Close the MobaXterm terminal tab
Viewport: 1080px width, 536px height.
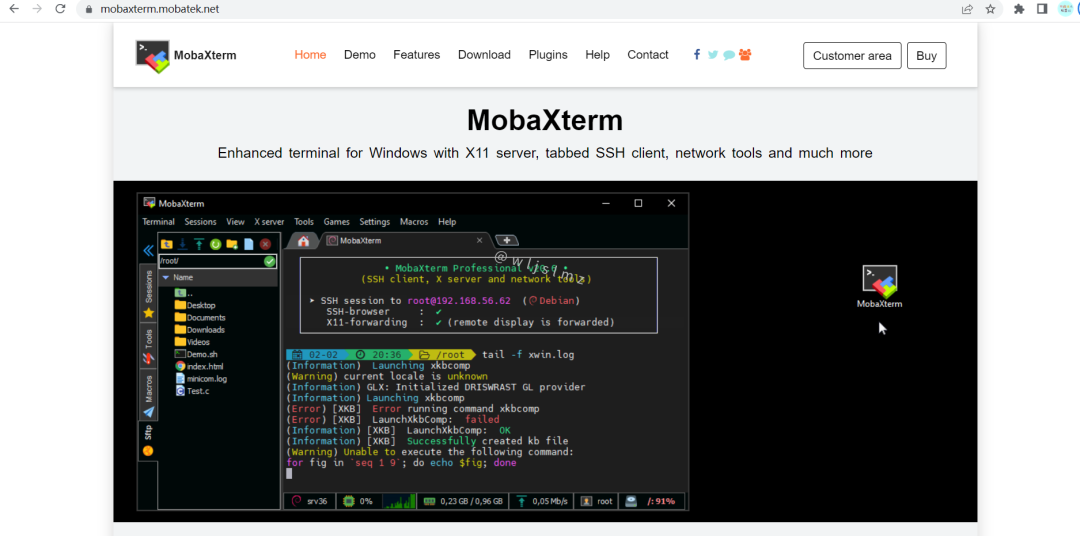click(x=480, y=240)
